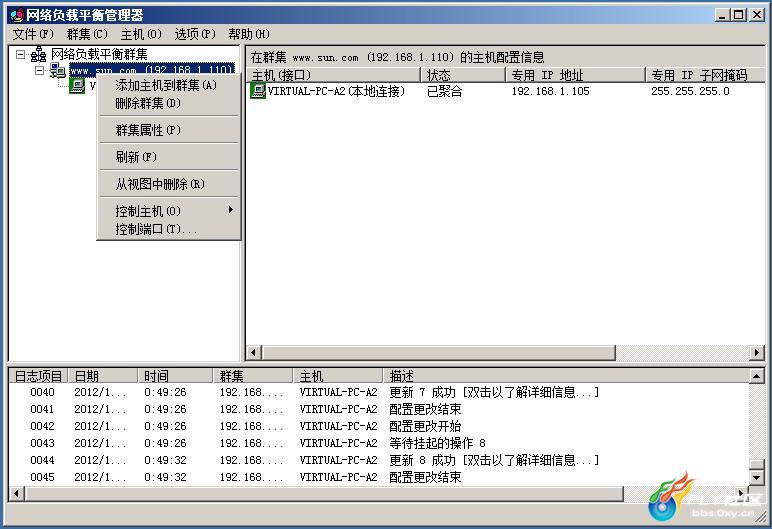The image size is (772, 529).
Task: Open the 选项(P) menu
Action: (x=195, y=34)
